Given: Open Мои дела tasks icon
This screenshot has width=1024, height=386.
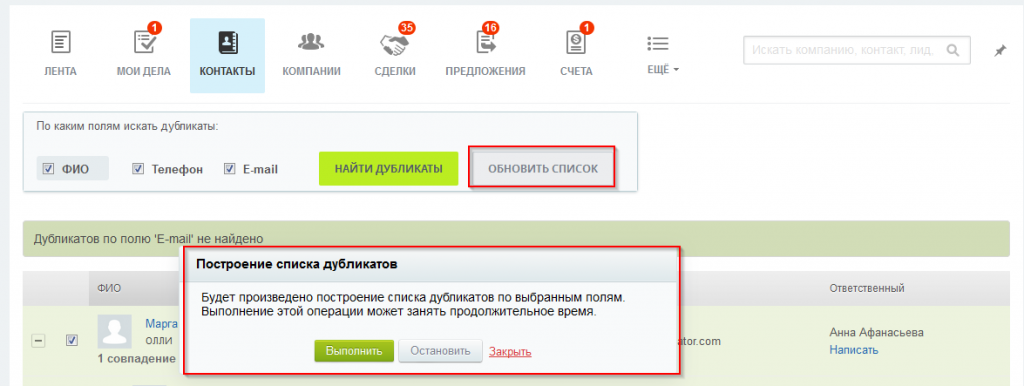Looking at the screenshot, I should (144, 42).
